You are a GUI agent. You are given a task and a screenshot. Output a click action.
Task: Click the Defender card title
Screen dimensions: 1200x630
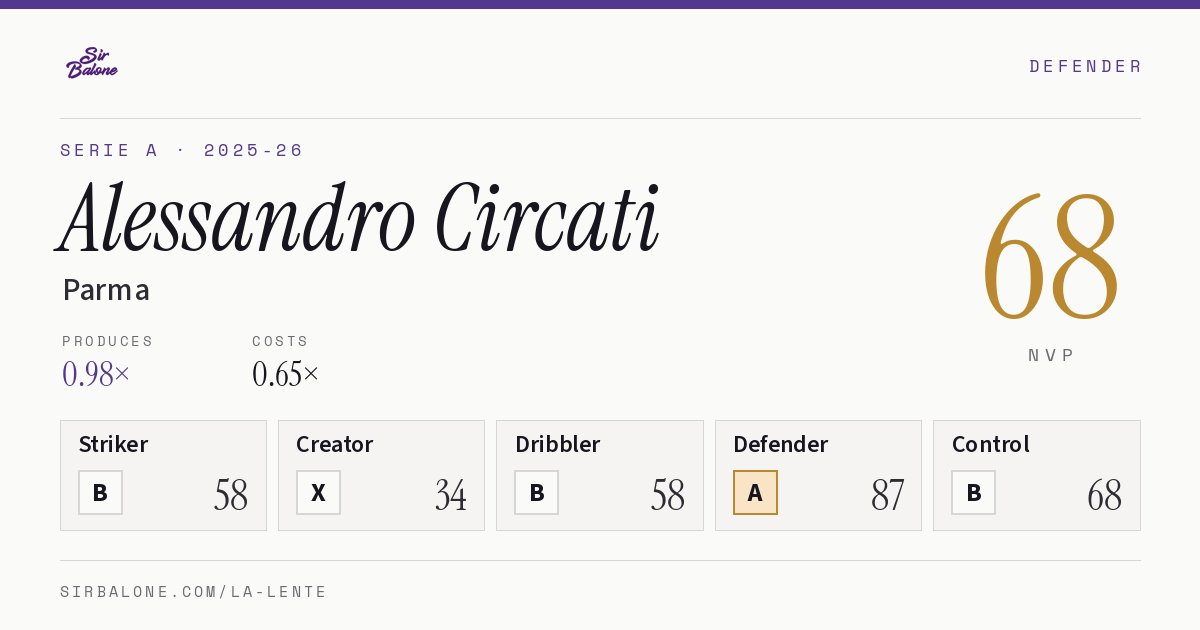tap(781, 444)
